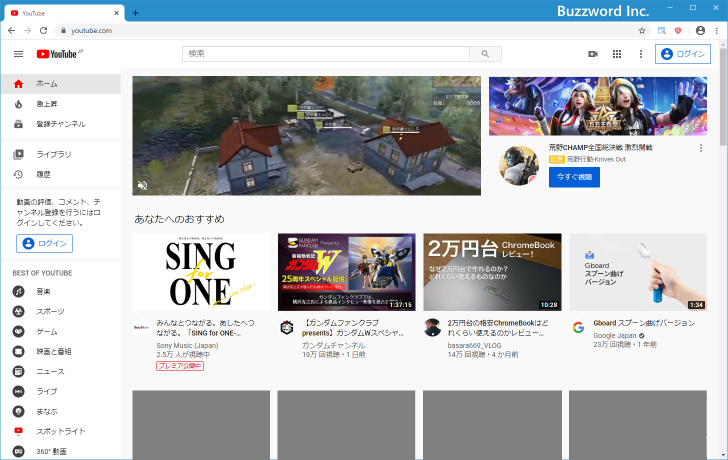Viewport: 728px width, 460px height.
Task: Open the Chrome profile icon
Action: click(x=700, y=31)
